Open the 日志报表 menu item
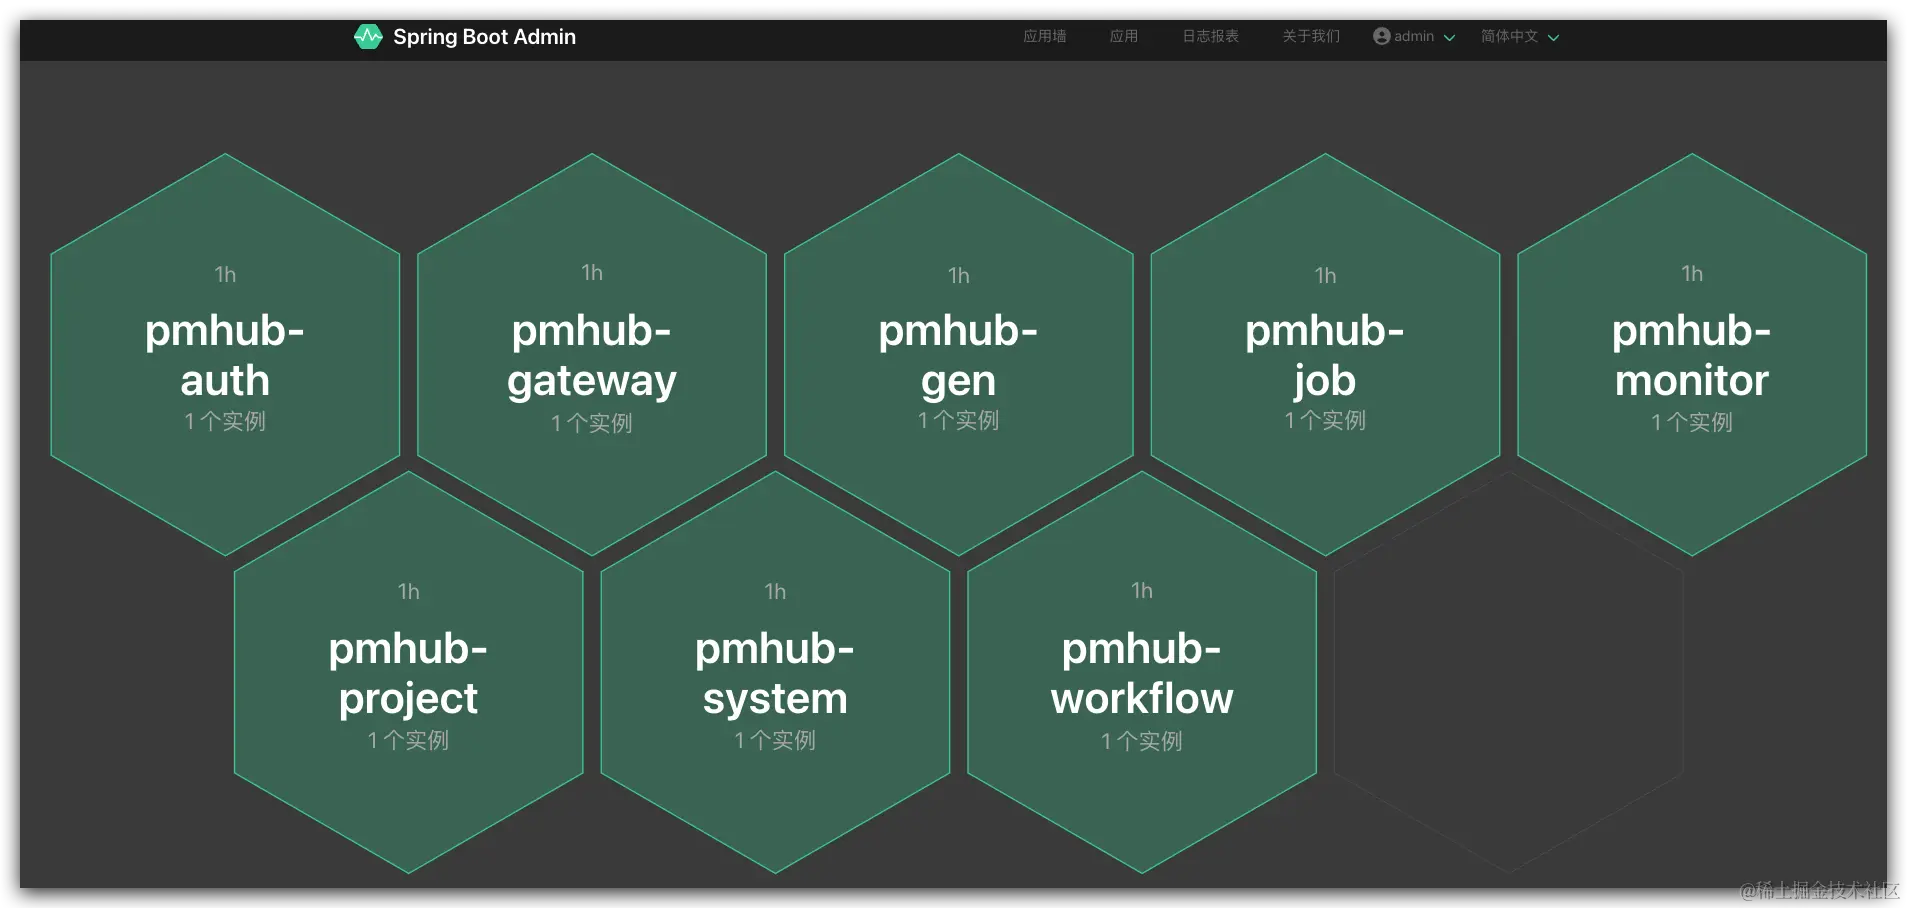Image resolution: width=1907 pixels, height=908 pixels. point(1210,36)
